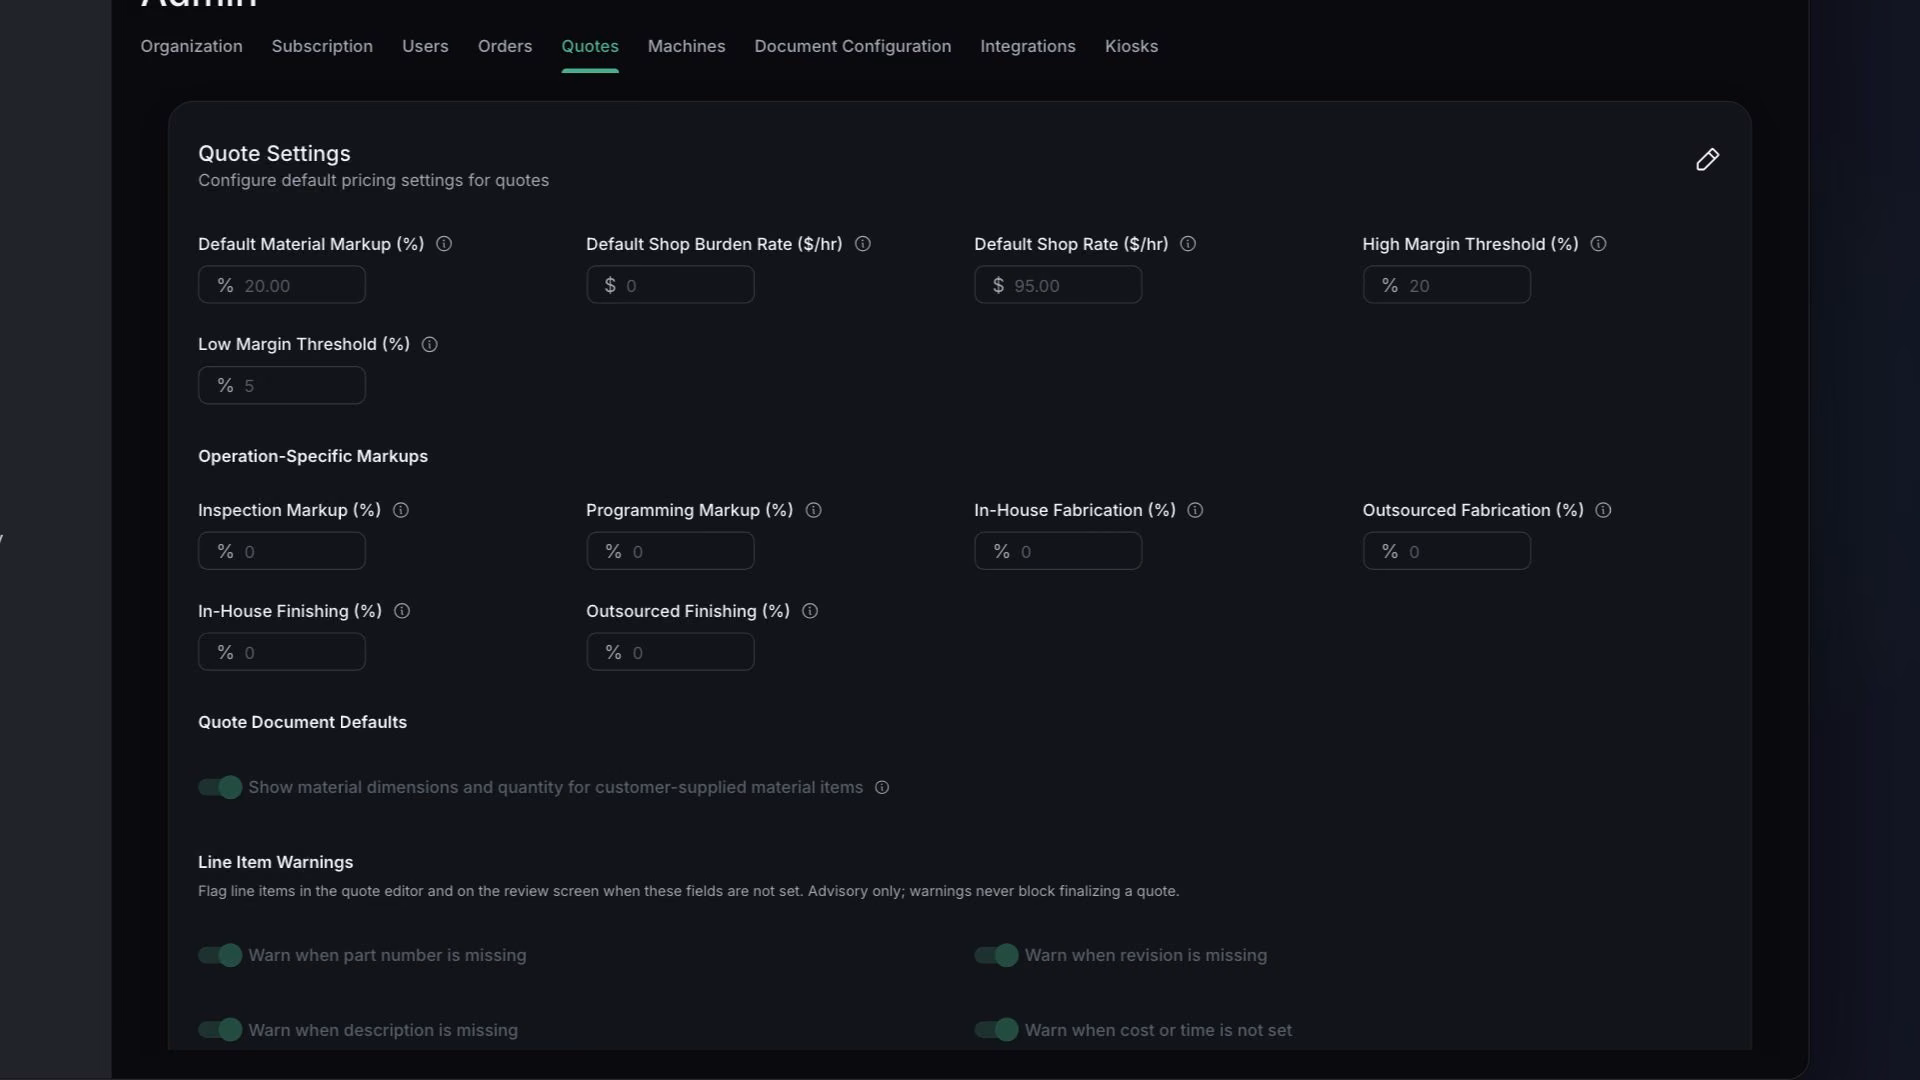Click the Low Margin Threshold field
Image resolution: width=1920 pixels, height=1080 pixels.
tap(282, 385)
